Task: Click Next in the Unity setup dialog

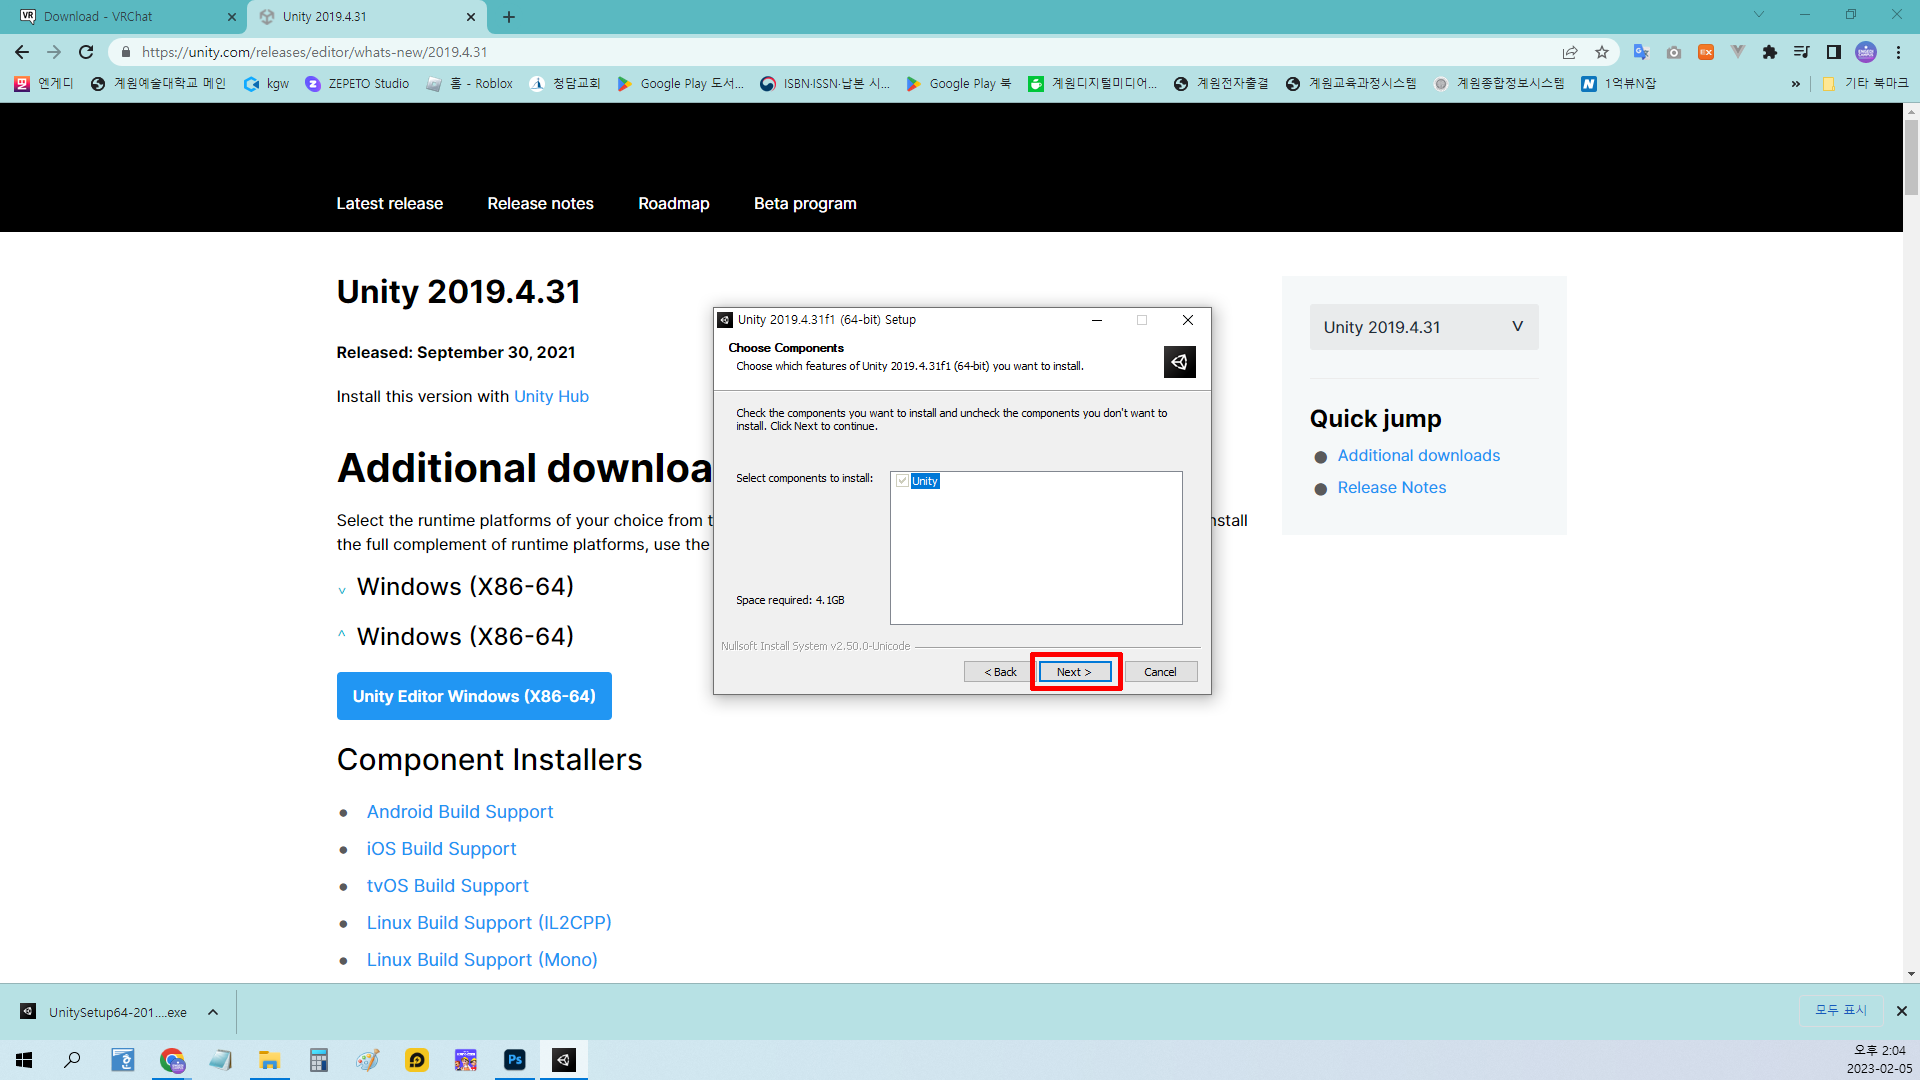Action: pyautogui.click(x=1074, y=672)
